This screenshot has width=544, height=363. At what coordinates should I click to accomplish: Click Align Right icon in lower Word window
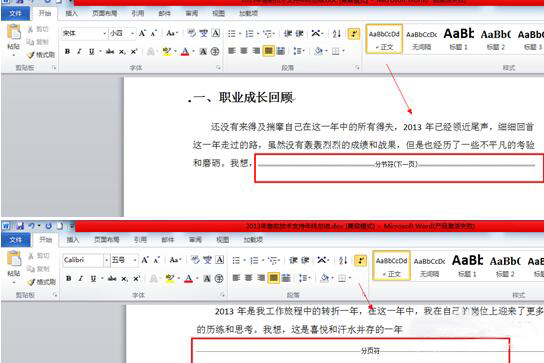261,278
